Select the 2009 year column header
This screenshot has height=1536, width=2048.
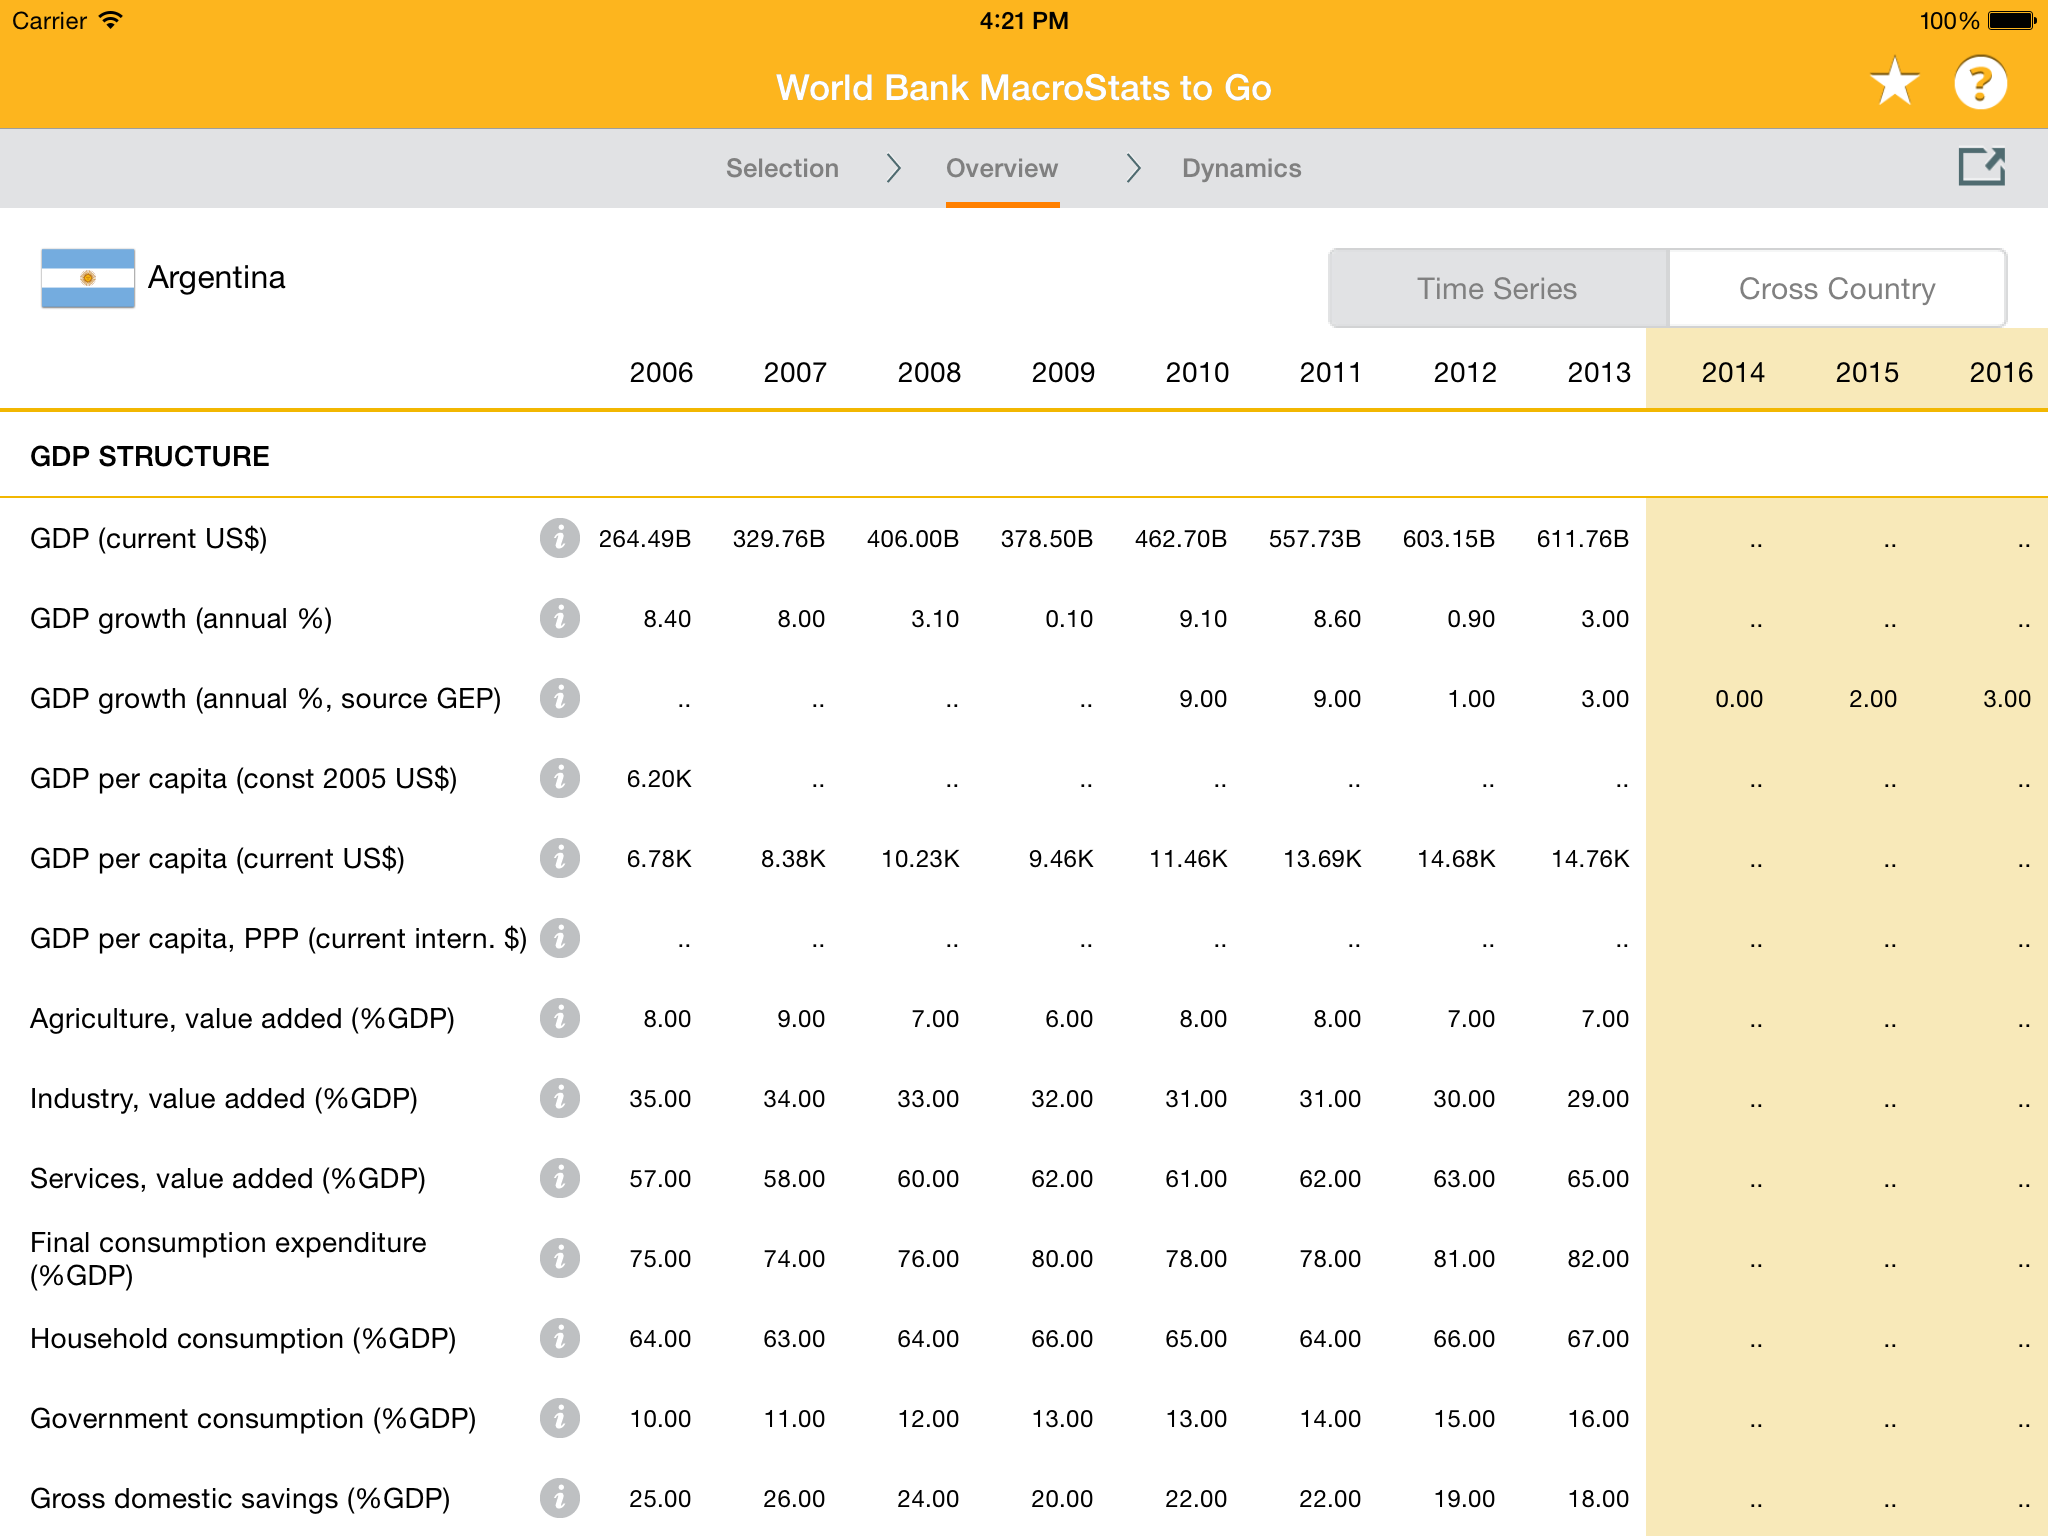1063,372
